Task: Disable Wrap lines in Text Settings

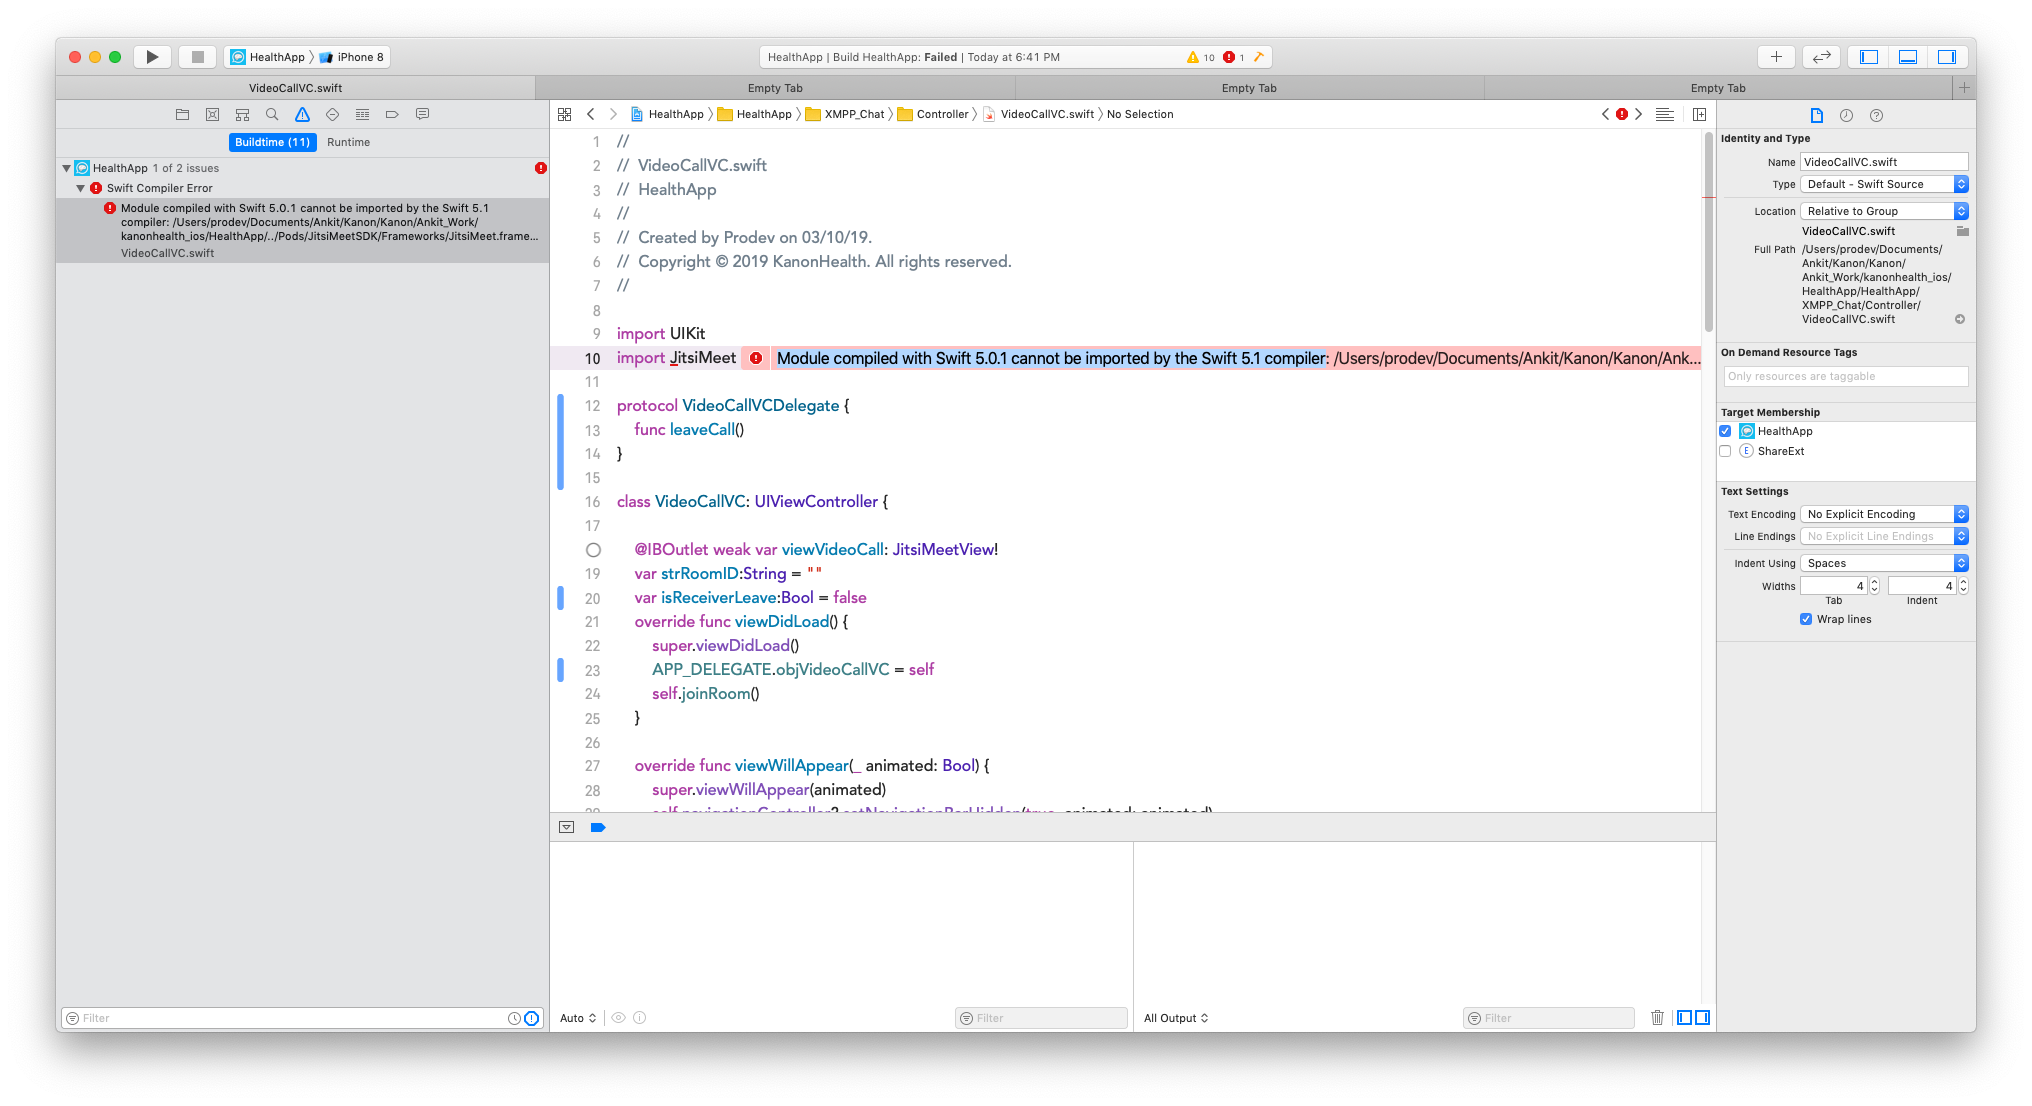Action: (x=1806, y=619)
